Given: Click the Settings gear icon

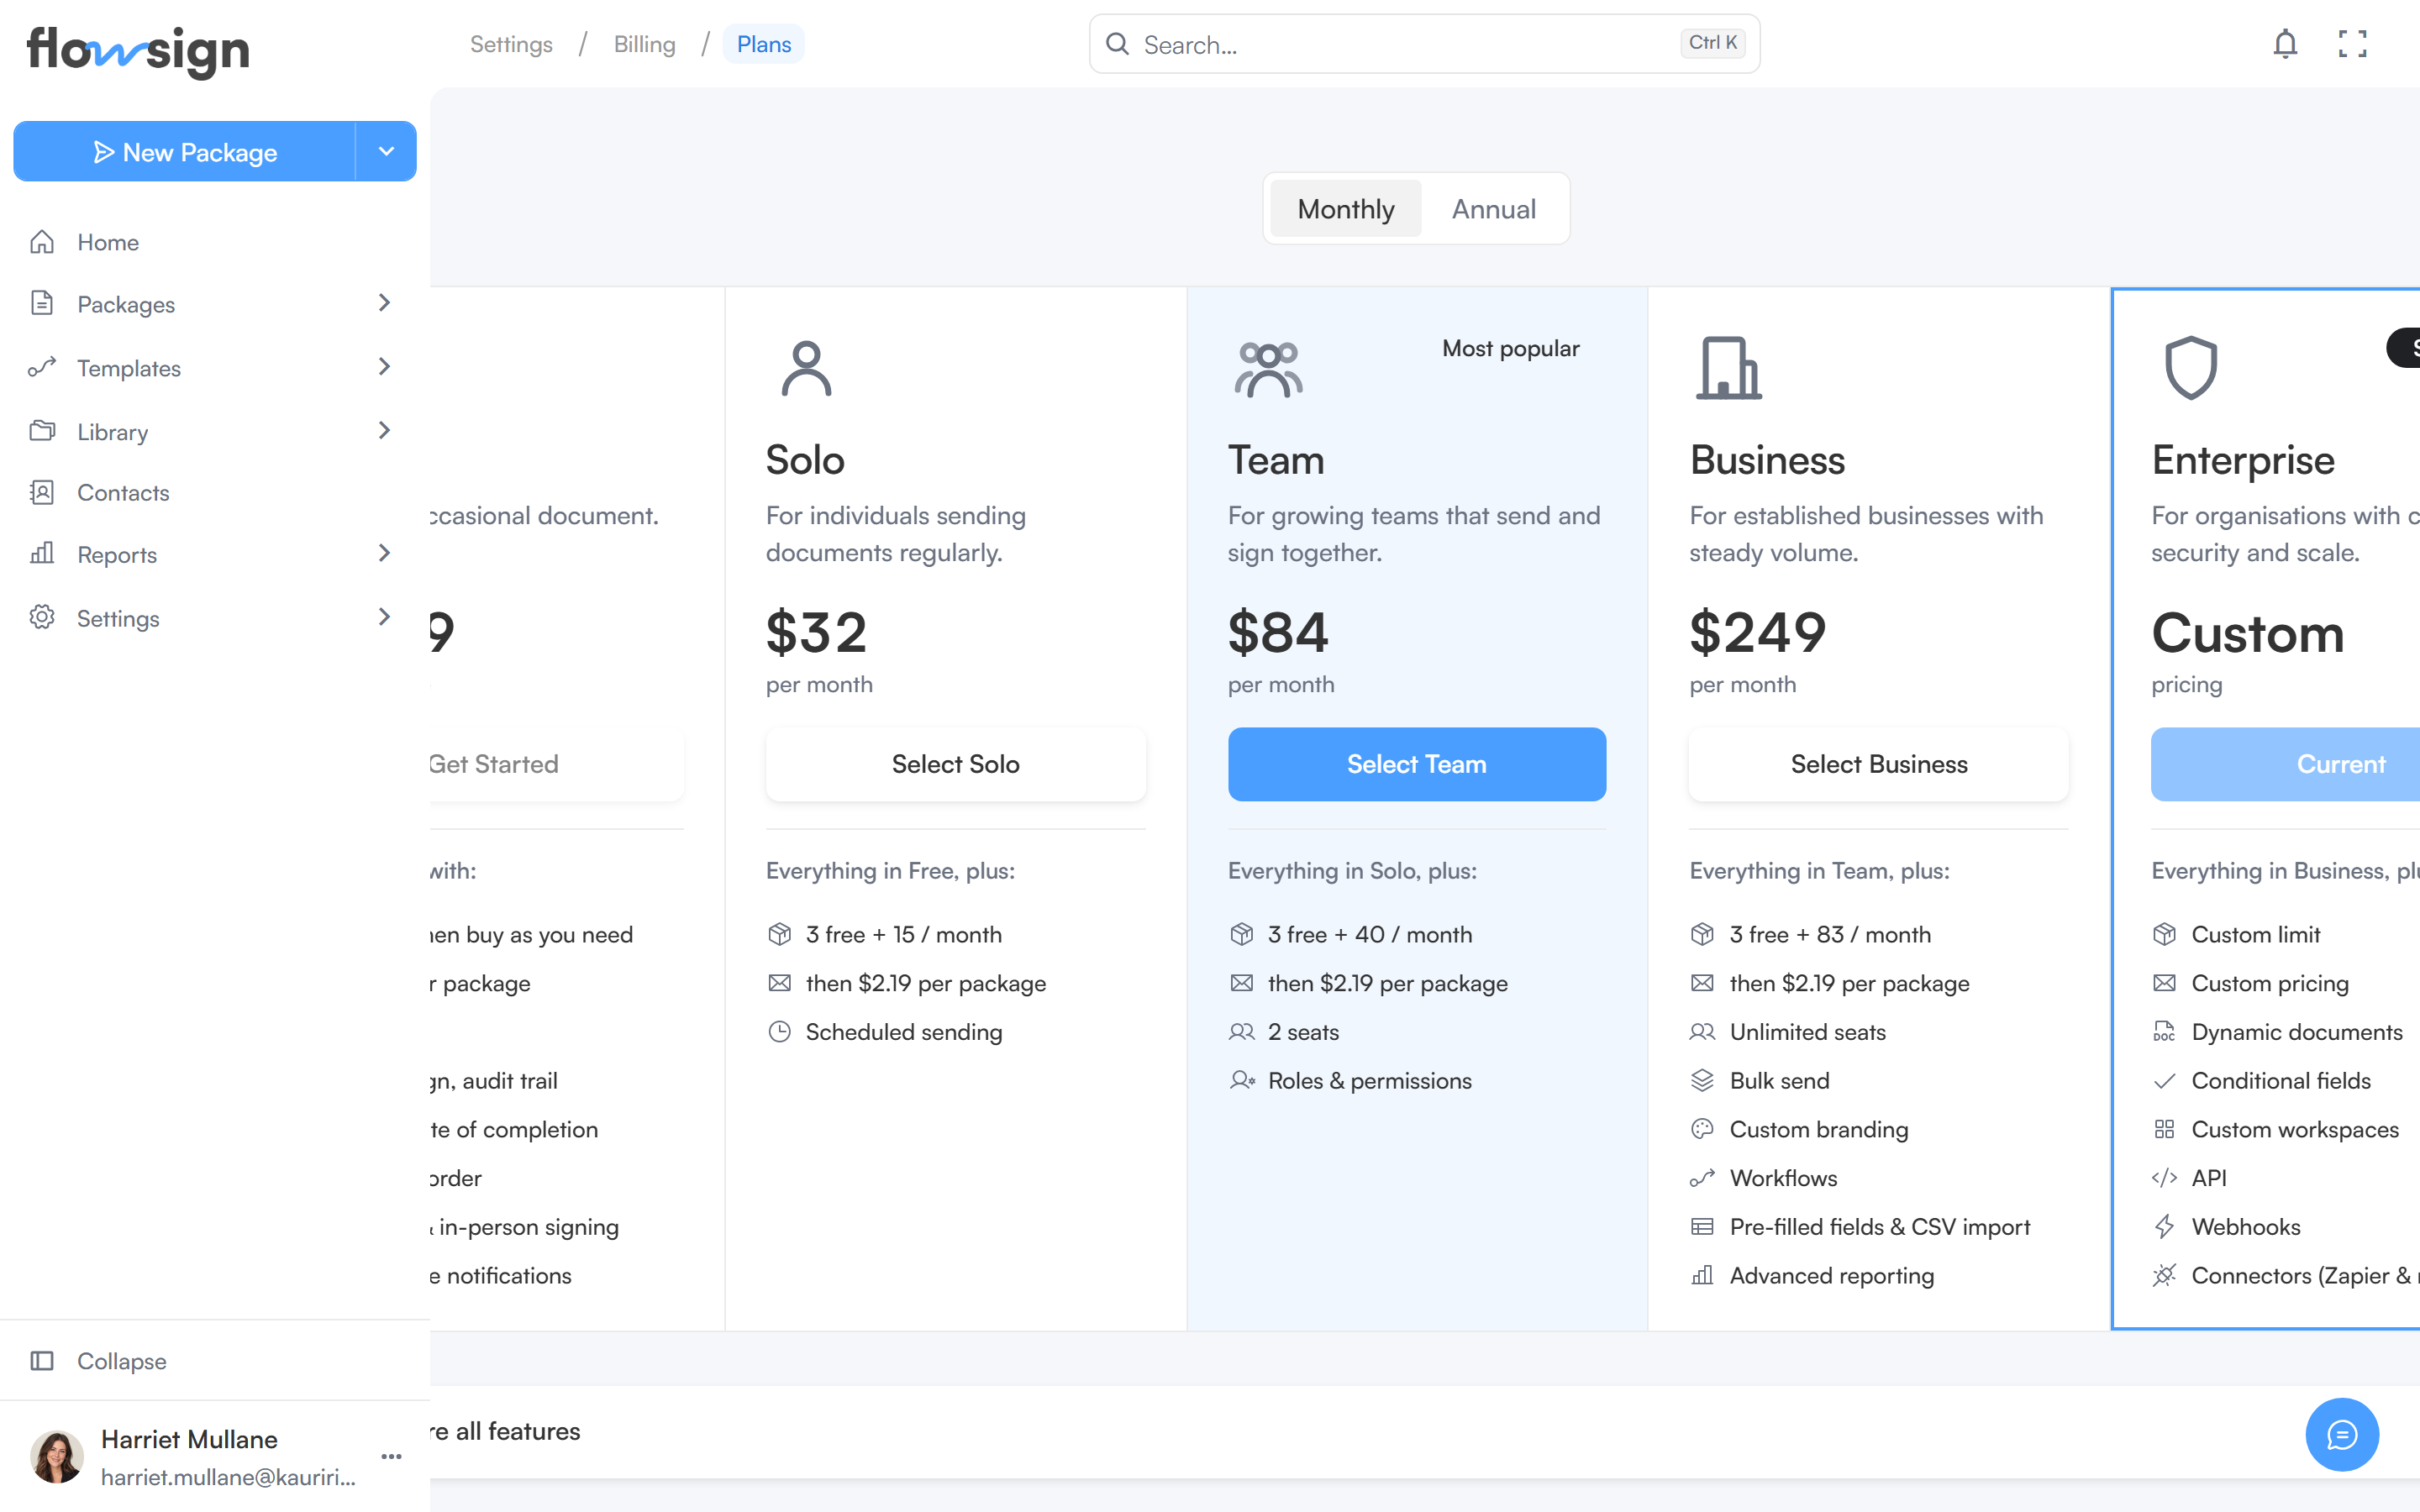Looking at the screenshot, I should (x=42, y=617).
